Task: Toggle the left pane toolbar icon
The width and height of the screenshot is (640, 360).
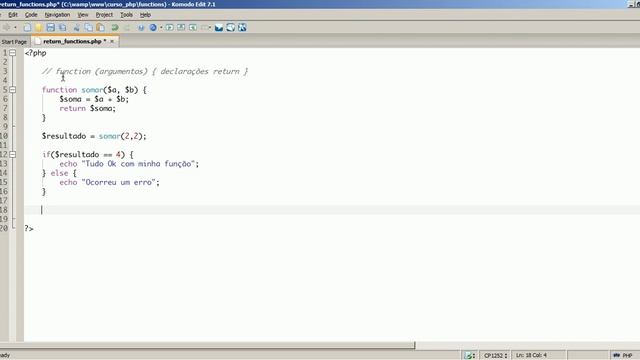Action: tap(169, 27)
